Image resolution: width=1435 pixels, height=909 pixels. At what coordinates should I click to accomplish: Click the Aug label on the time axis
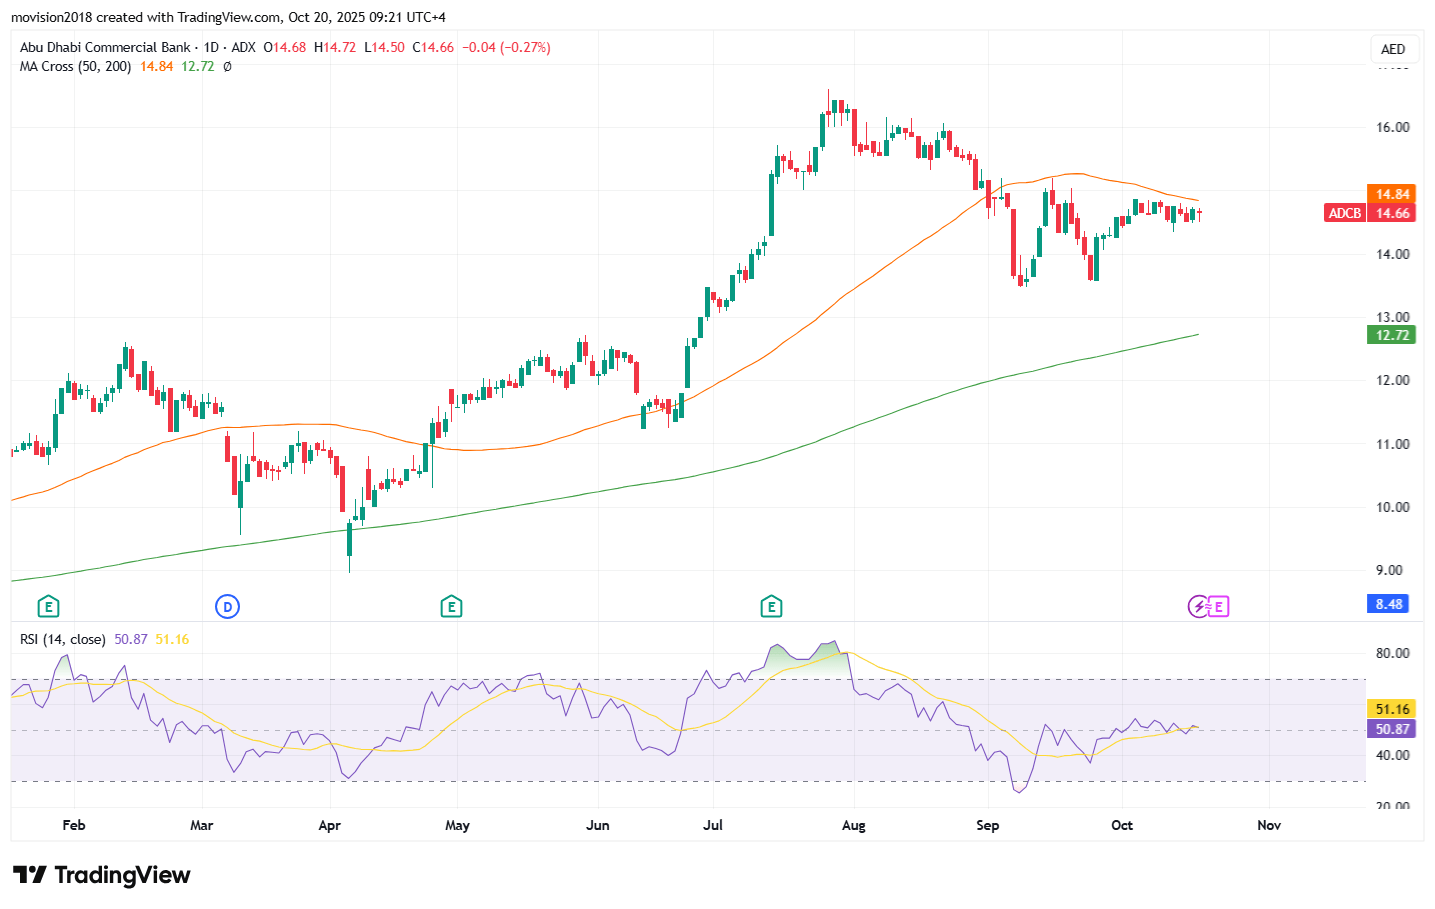[x=853, y=825]
